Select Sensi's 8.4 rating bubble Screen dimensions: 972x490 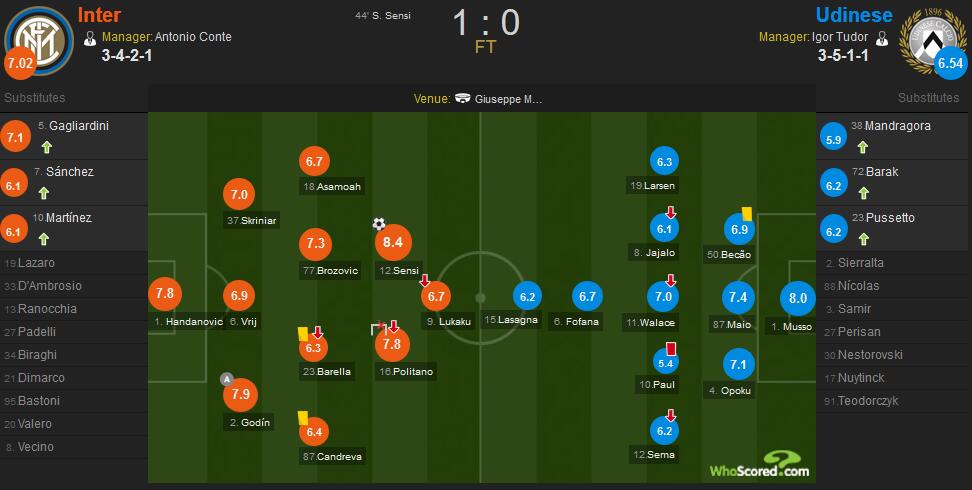click(393, 243)
